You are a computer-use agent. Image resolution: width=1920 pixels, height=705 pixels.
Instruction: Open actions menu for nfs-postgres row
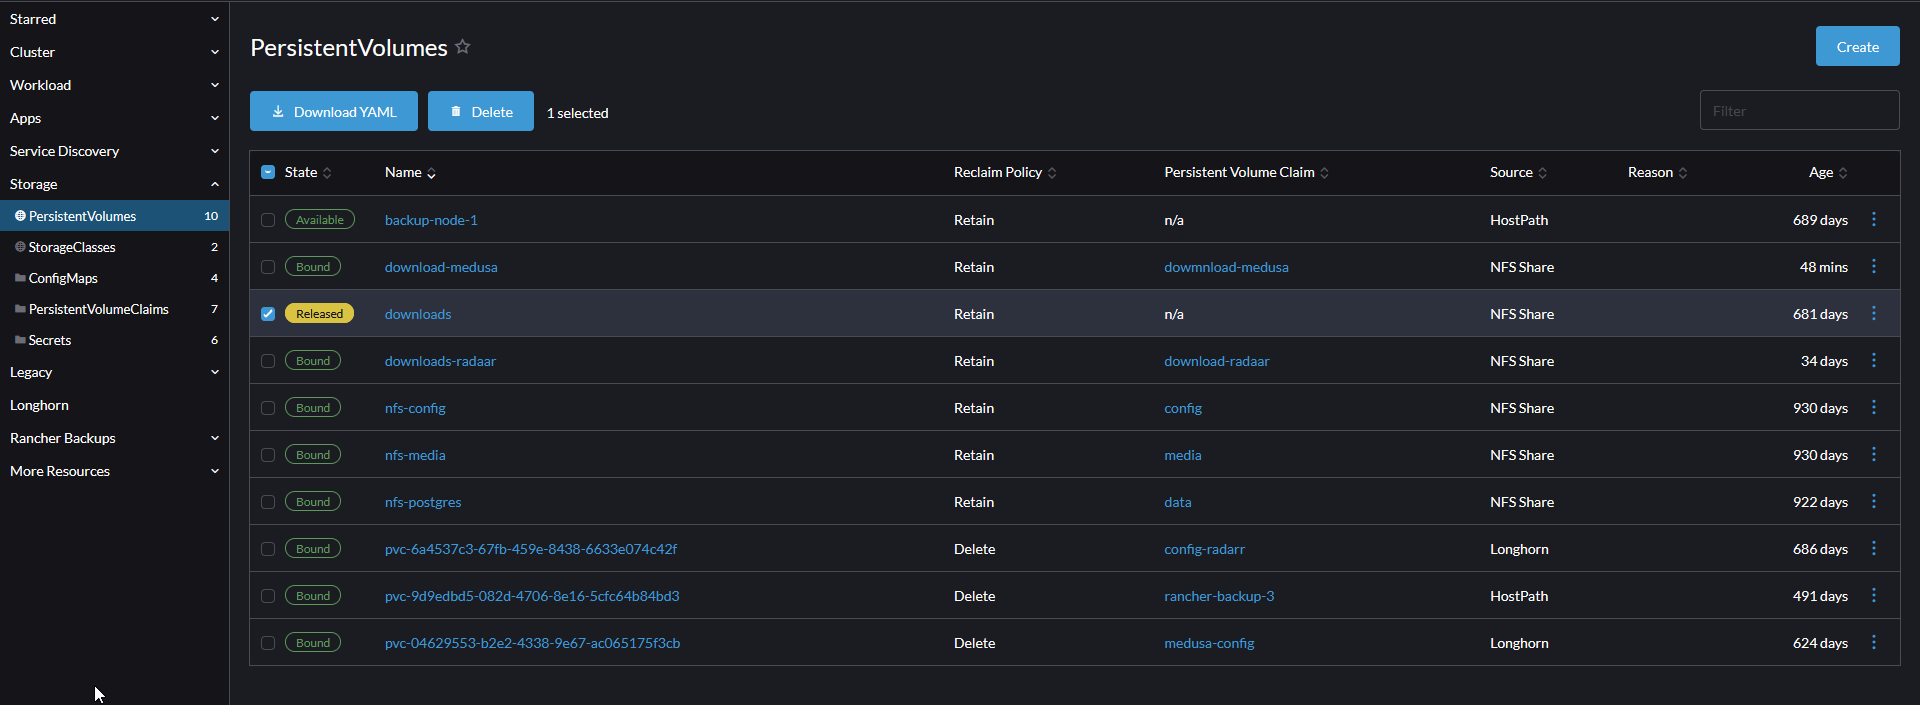click(1873, 502)
